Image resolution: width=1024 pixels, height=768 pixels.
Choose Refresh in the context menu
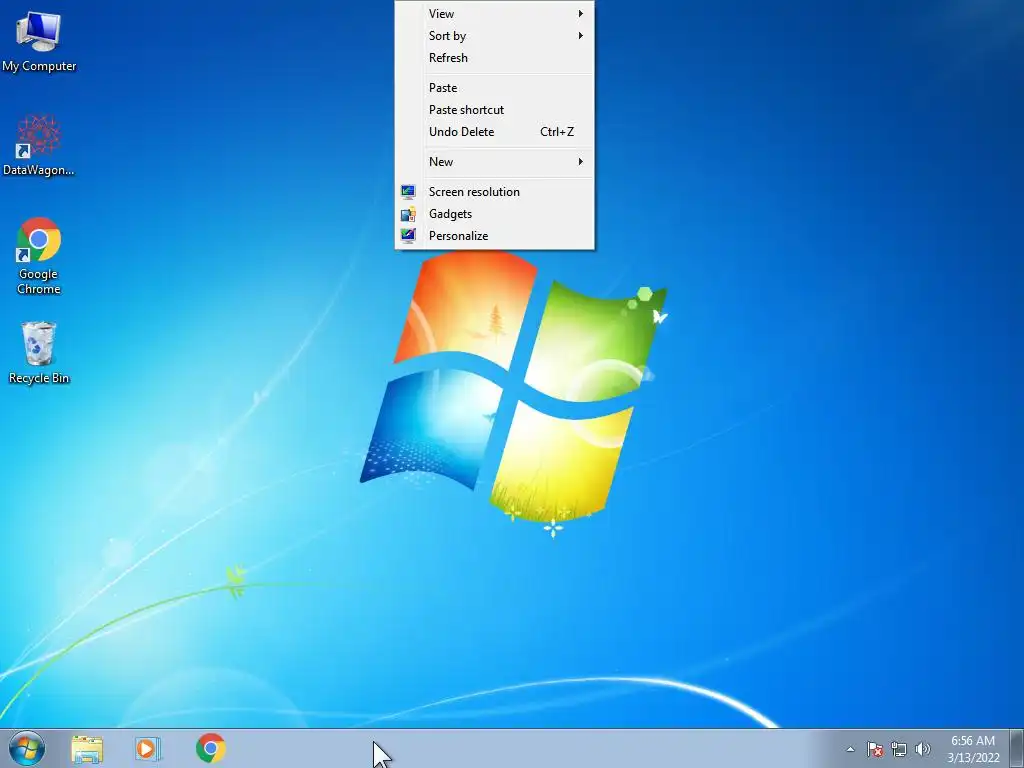click(x=494, y=57)
